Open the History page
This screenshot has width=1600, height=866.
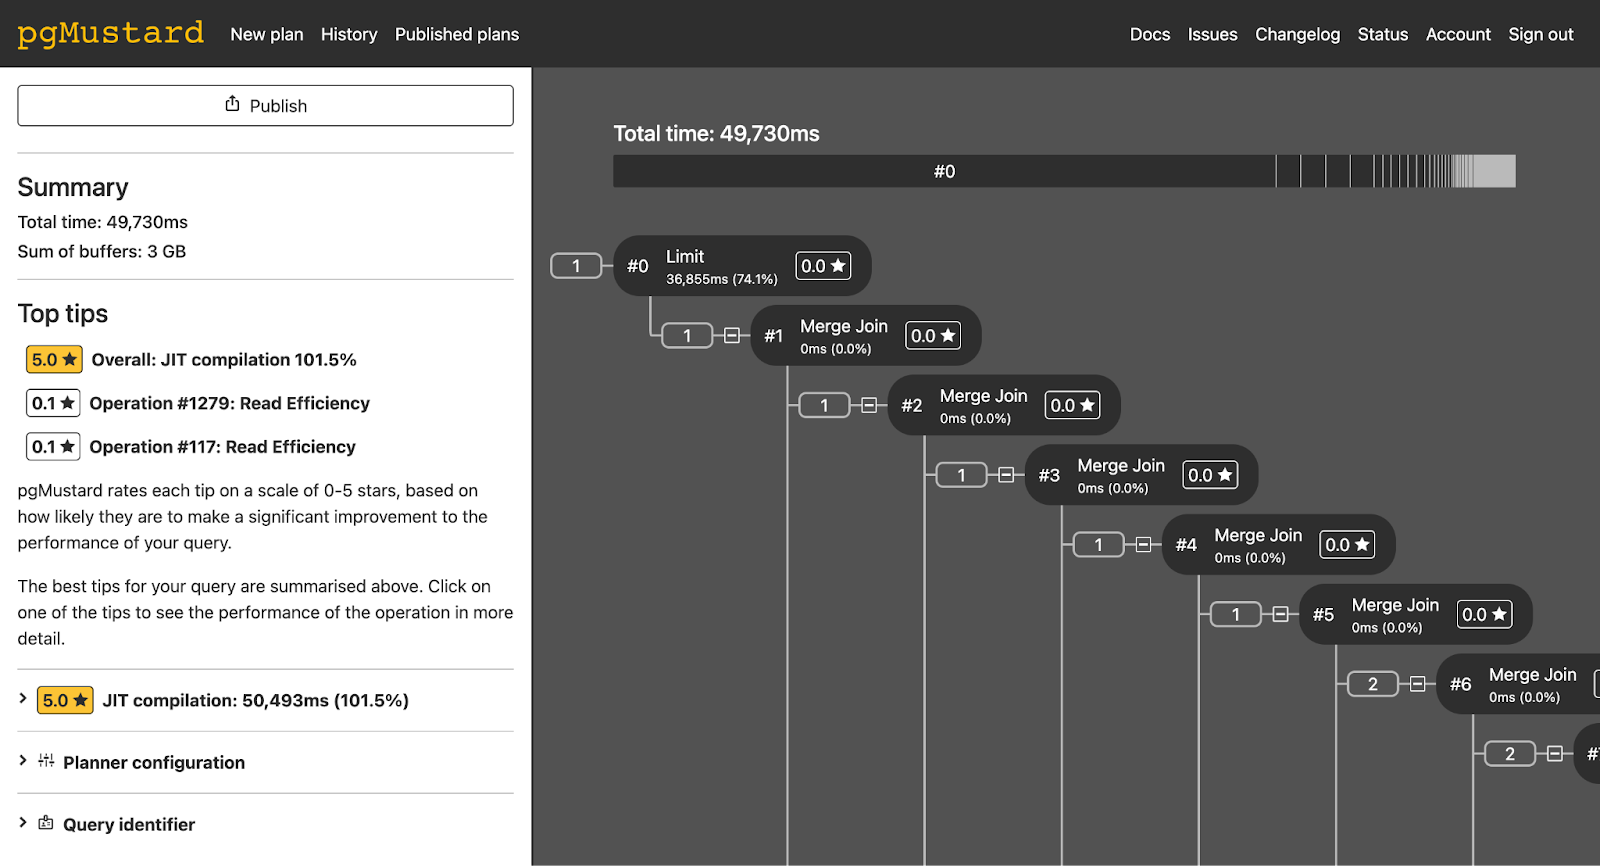(349, 34)
